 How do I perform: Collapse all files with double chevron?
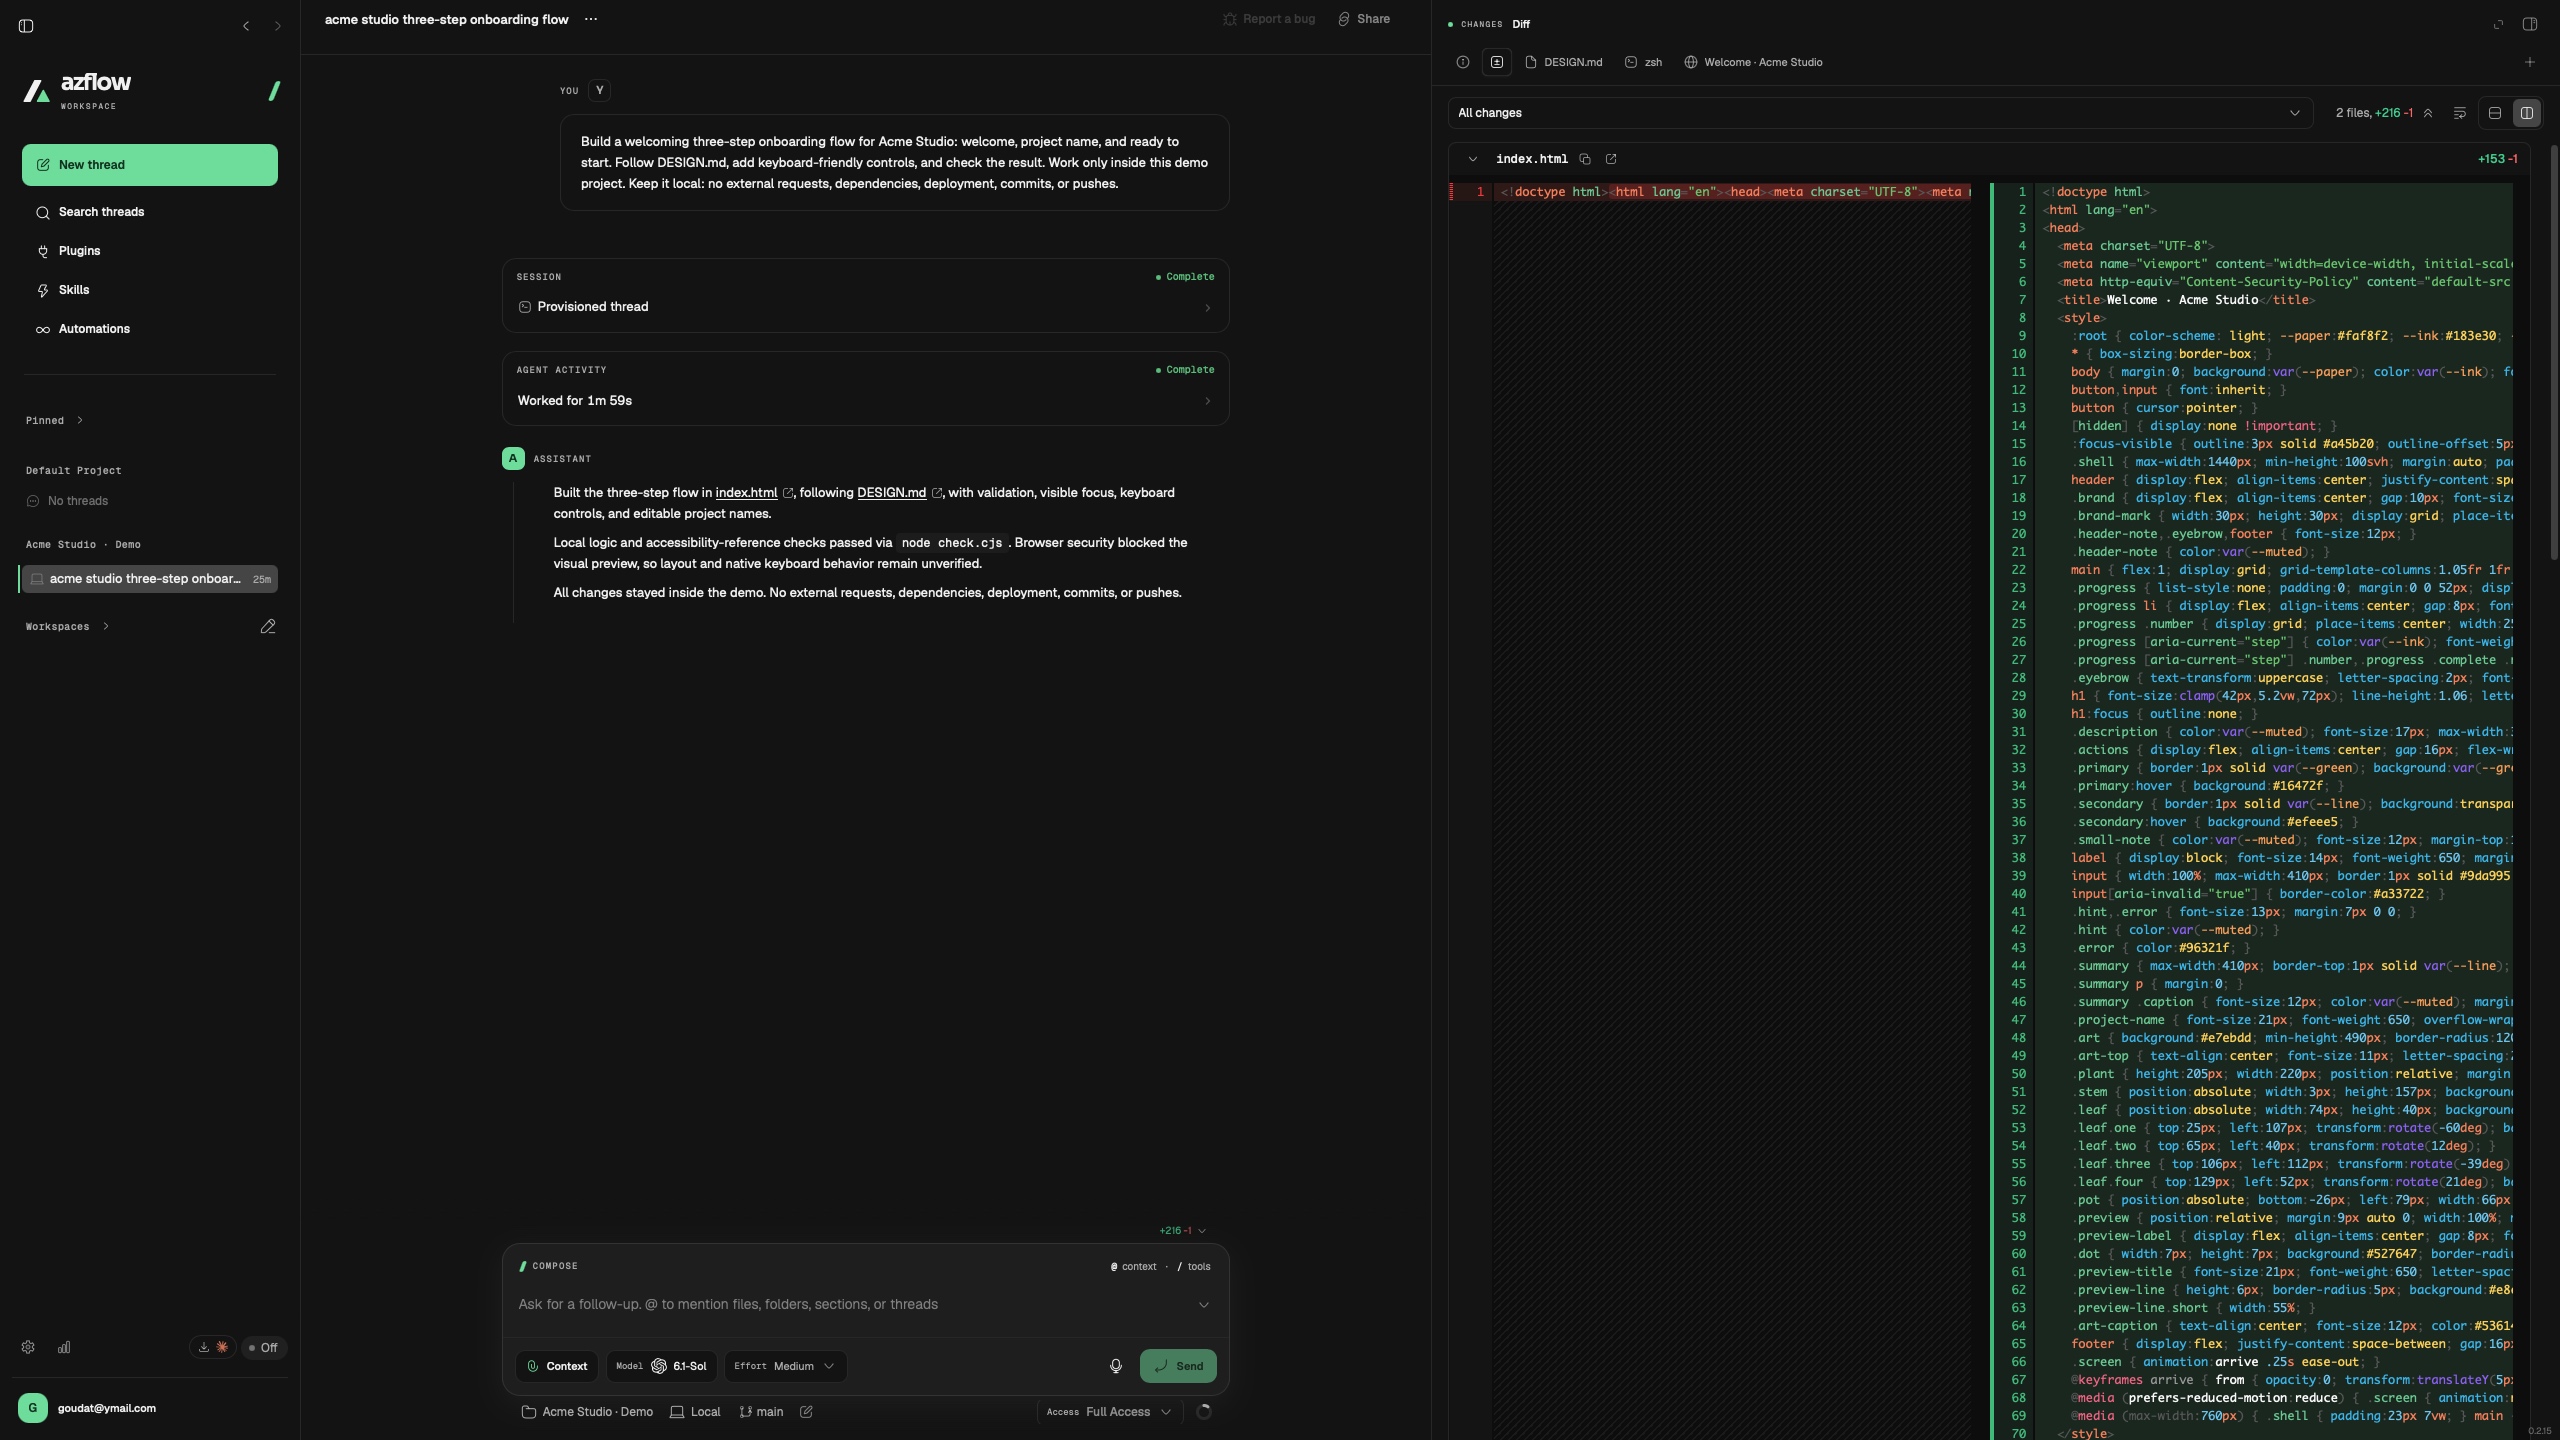point(2428,113)
